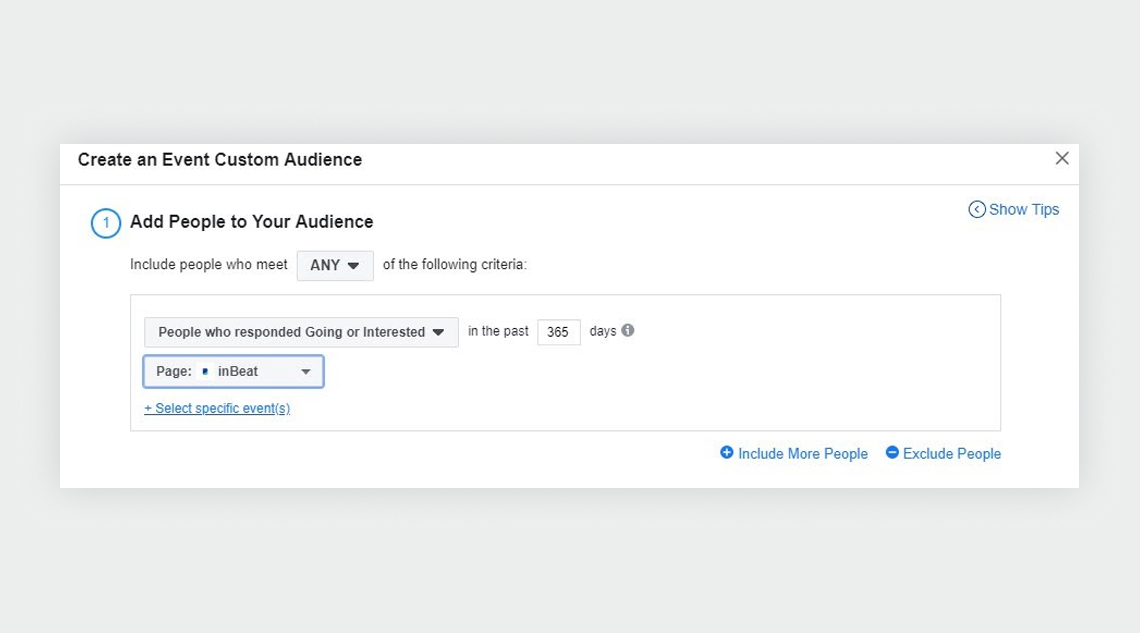Click the arrow on Going or Interested selector
The image size is (1140, 633).
[438, 332]
